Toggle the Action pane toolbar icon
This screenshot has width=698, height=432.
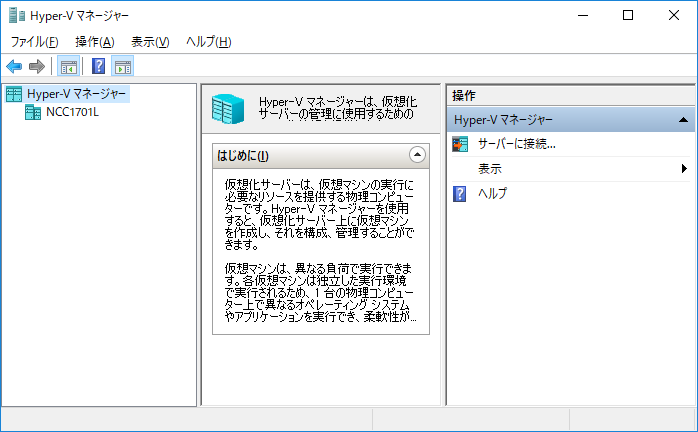point(123,67)
